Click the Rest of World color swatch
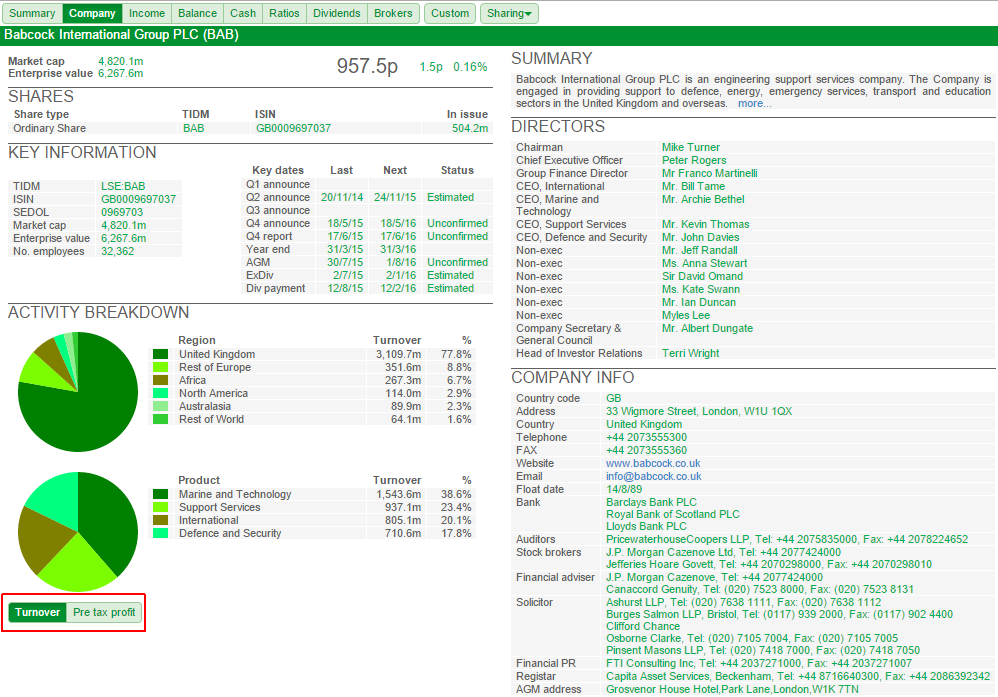The width and height of the screenshot is (998, 697). pyautogui.click(x=160, y=419)
